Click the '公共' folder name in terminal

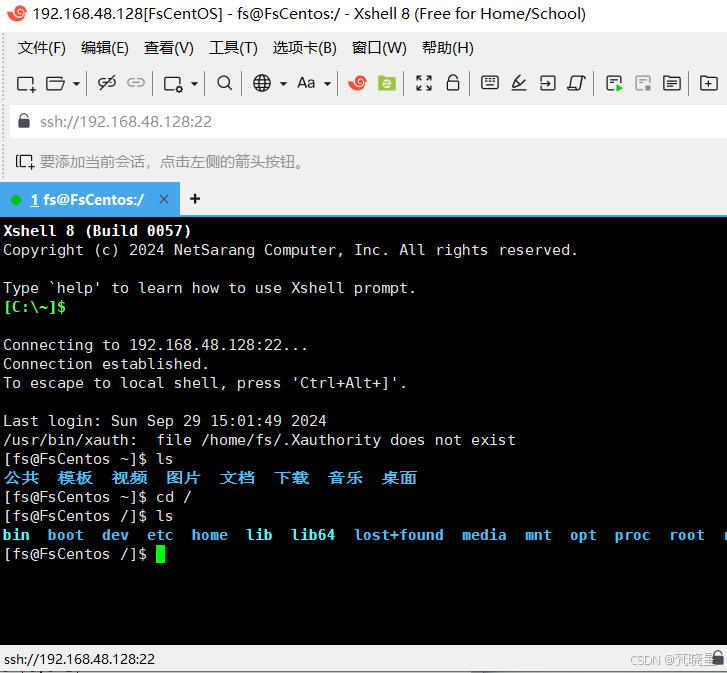coord(21,478)
